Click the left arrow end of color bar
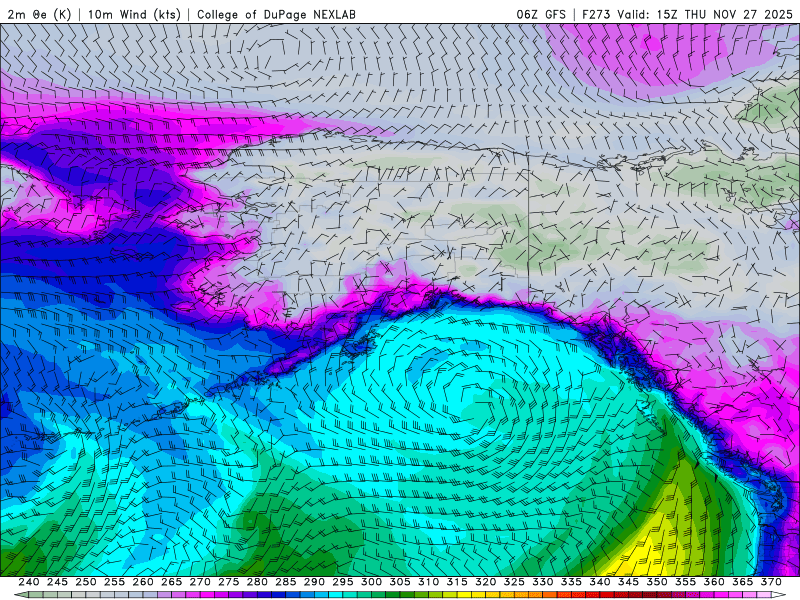800x600 pixels. pyautogui.click(x=21, y=595)
